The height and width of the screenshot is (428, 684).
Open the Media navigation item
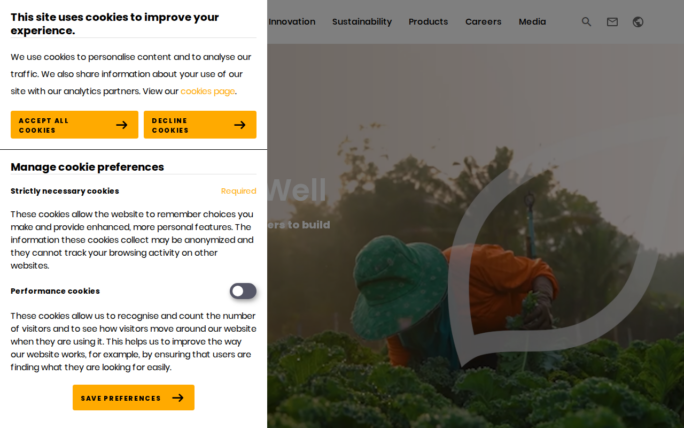532,22
